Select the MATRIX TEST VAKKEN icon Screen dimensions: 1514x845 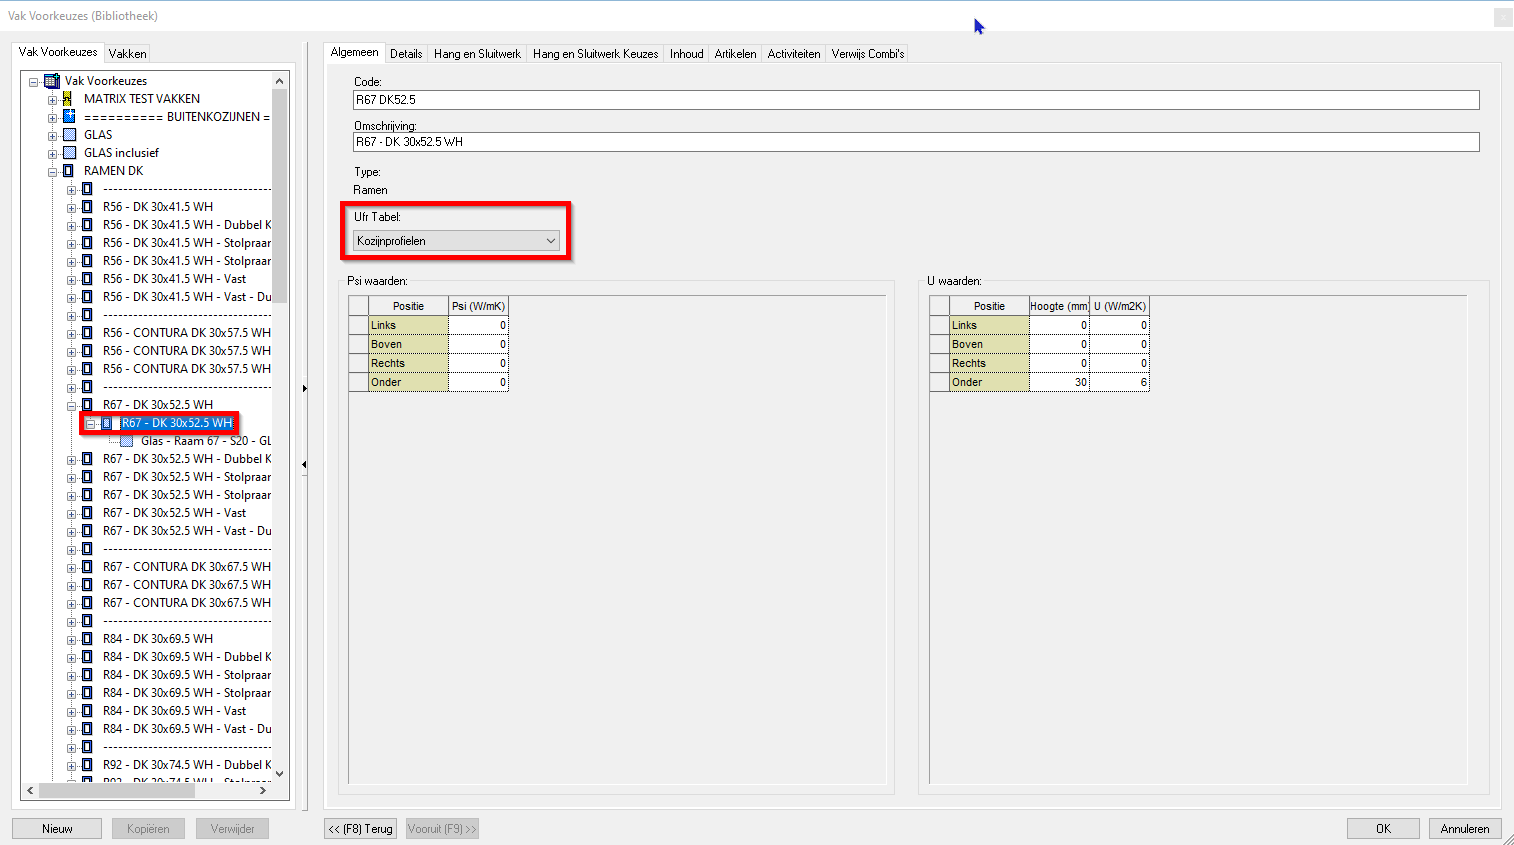(x=66, y=98)
